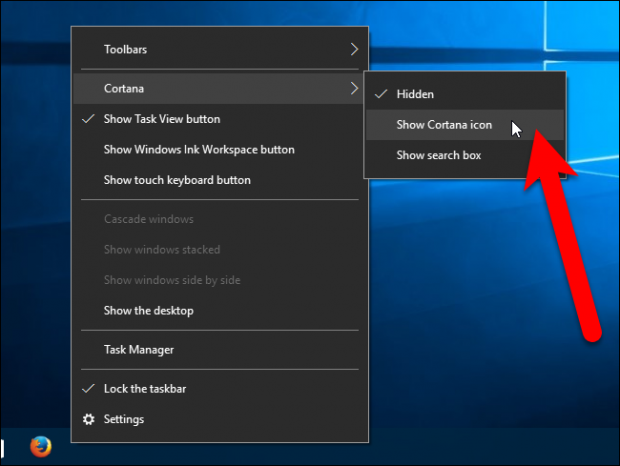The width and height of the screenshot is (620, 466).
Task: Select Show the desktop
Action: click(x=149, y=310)
